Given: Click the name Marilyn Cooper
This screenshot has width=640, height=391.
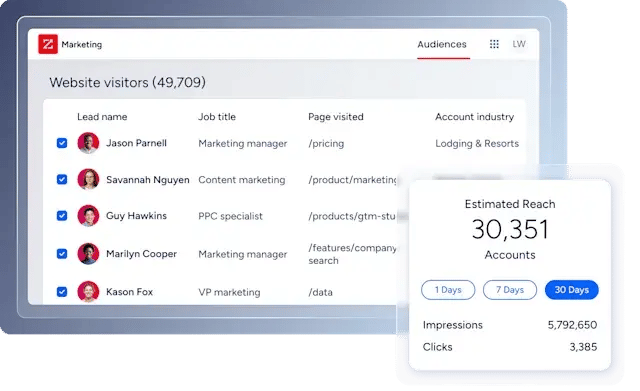Looking at the screenshot, I should (141, 254).
